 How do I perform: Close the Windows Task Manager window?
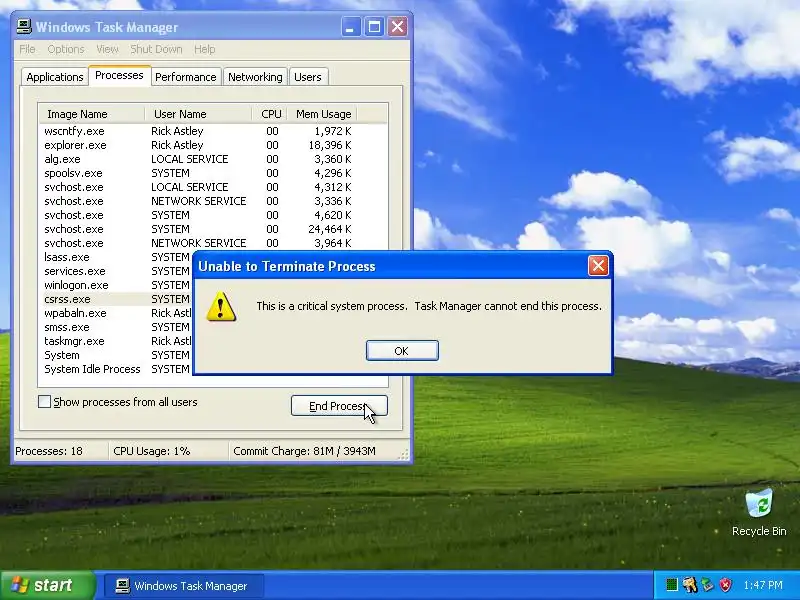(397, 27)
